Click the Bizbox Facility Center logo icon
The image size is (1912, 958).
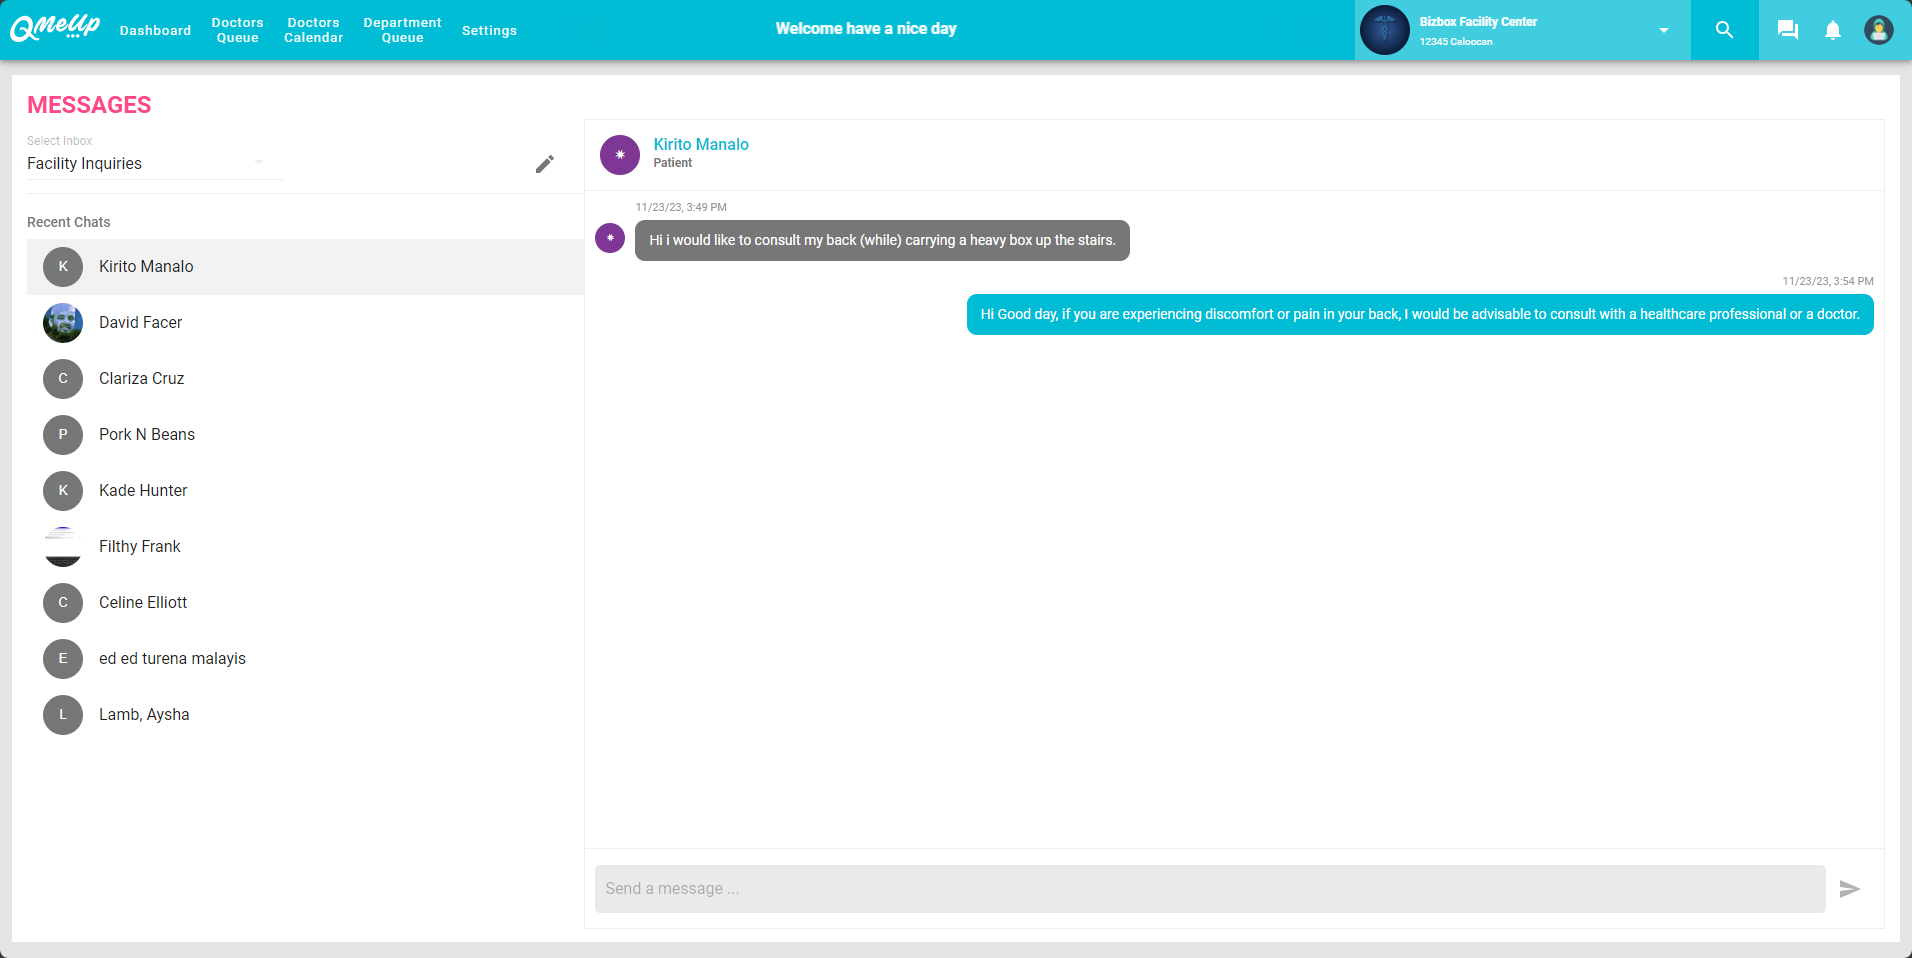pos(1385,29)
